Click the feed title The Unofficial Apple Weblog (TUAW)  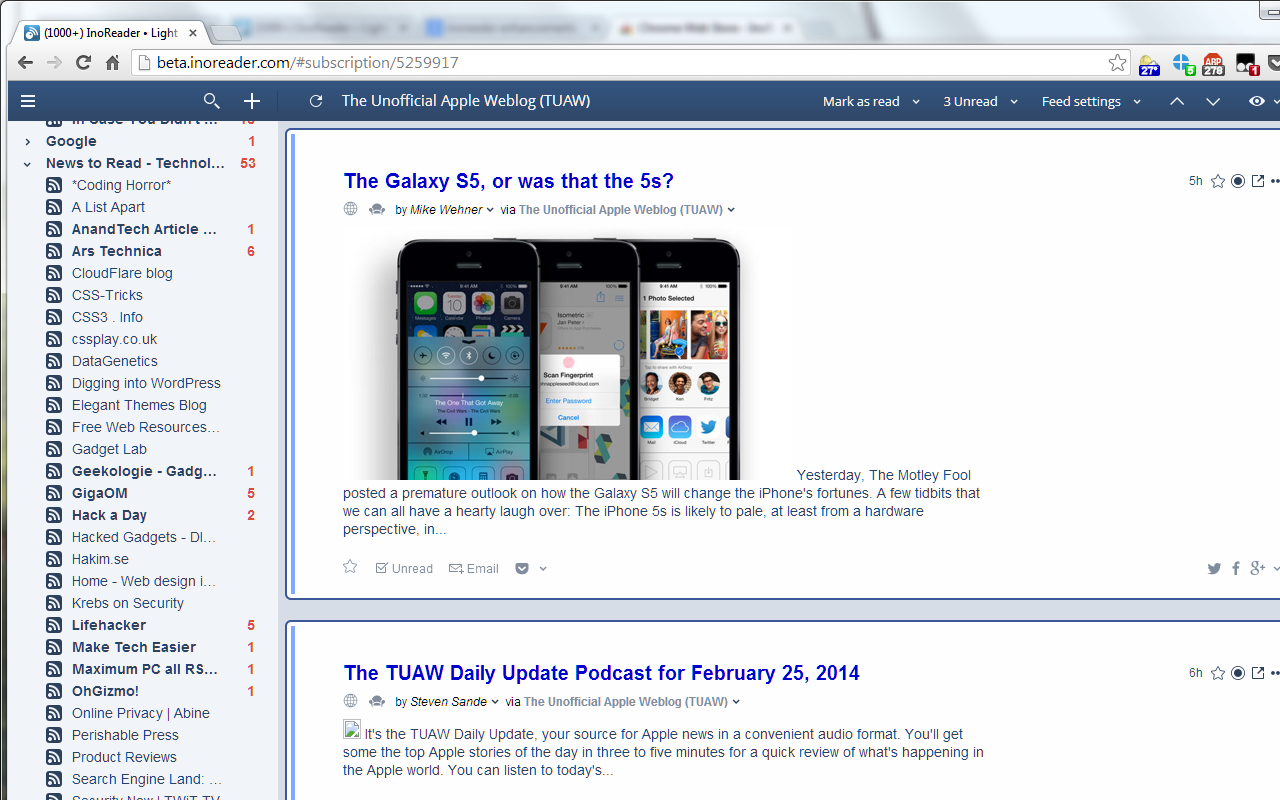(x=465, y=101)
